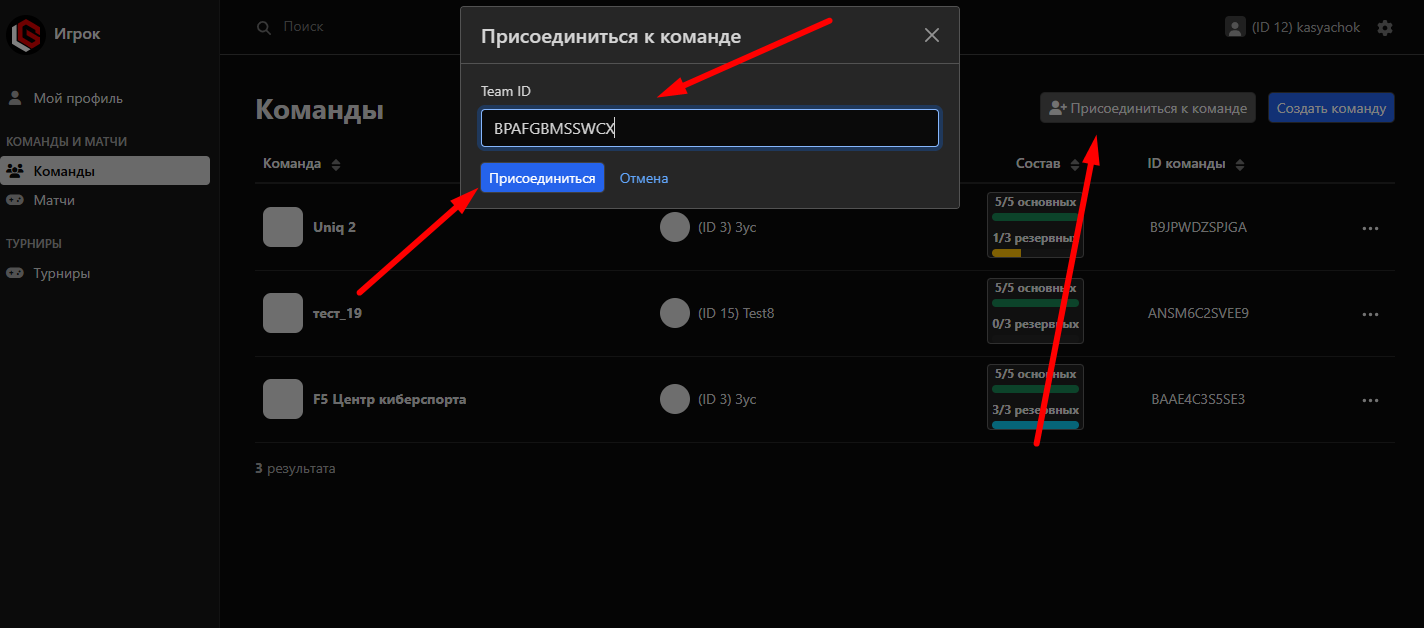Screen dimensions: 1424x628
Task: Click the Team ID input field
Action: coord(709,128)
